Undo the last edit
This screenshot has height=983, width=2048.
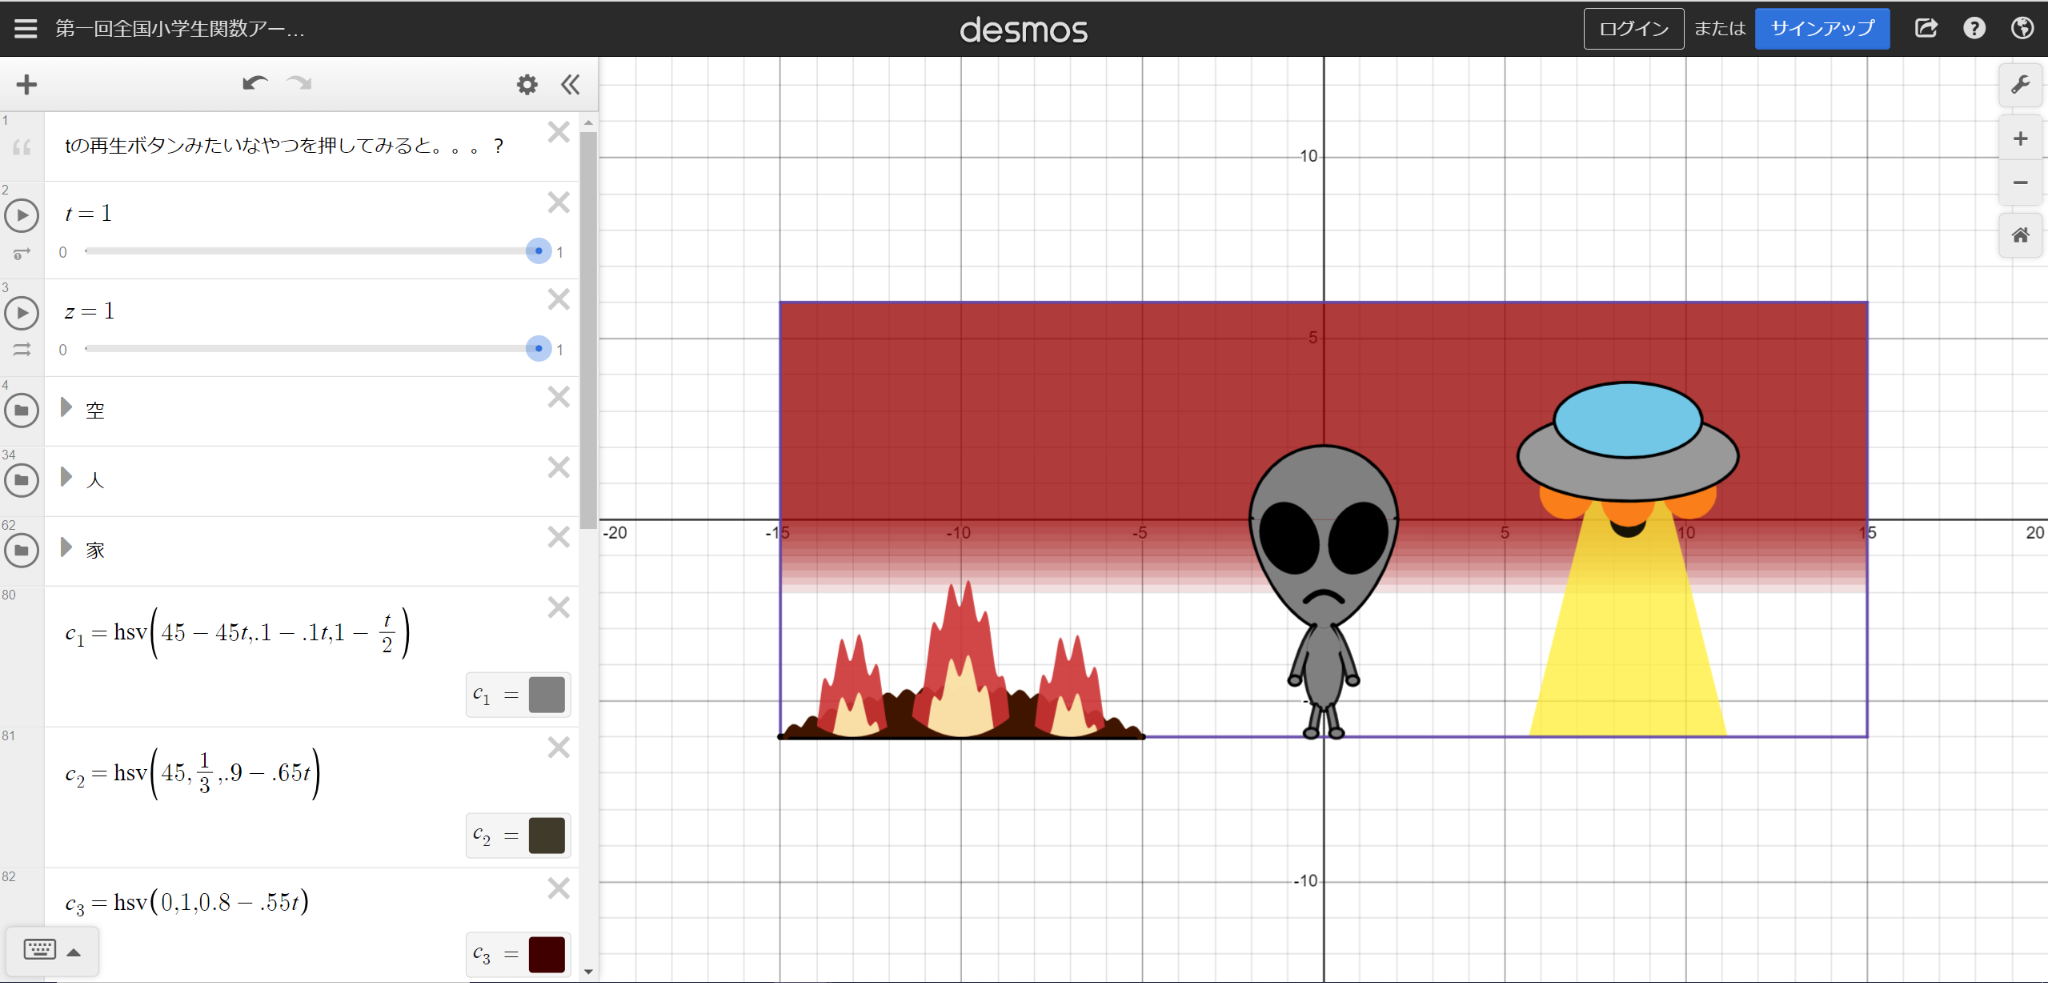(255, 84)
